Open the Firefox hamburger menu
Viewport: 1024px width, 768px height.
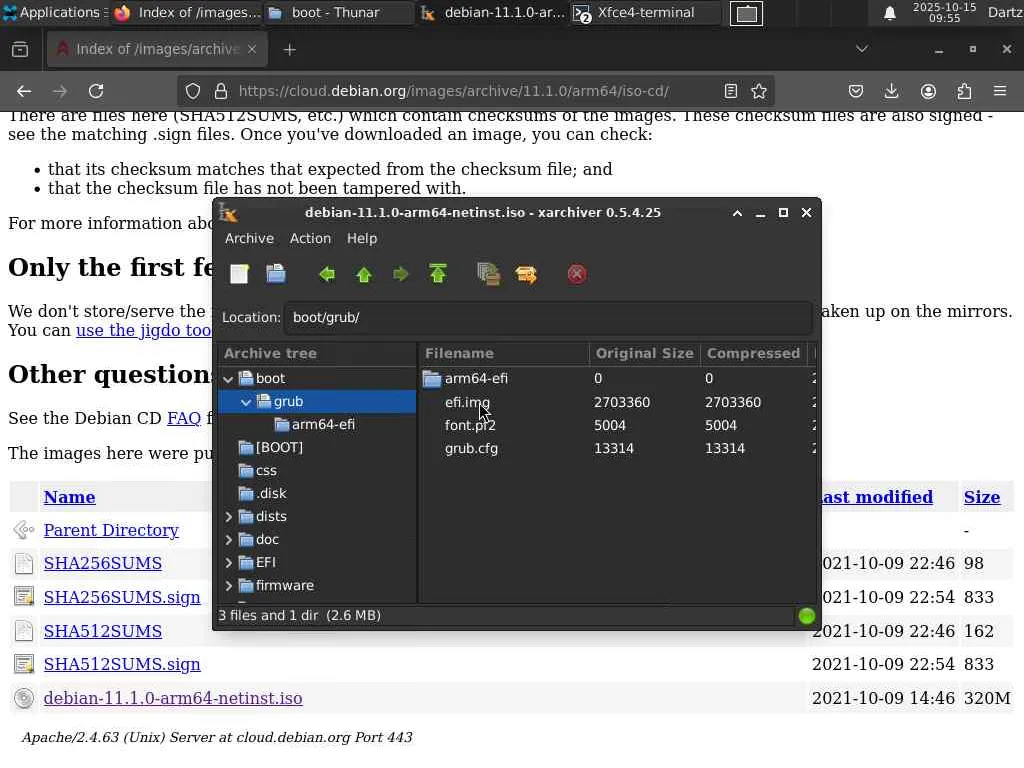click(x=1000, y=91)
